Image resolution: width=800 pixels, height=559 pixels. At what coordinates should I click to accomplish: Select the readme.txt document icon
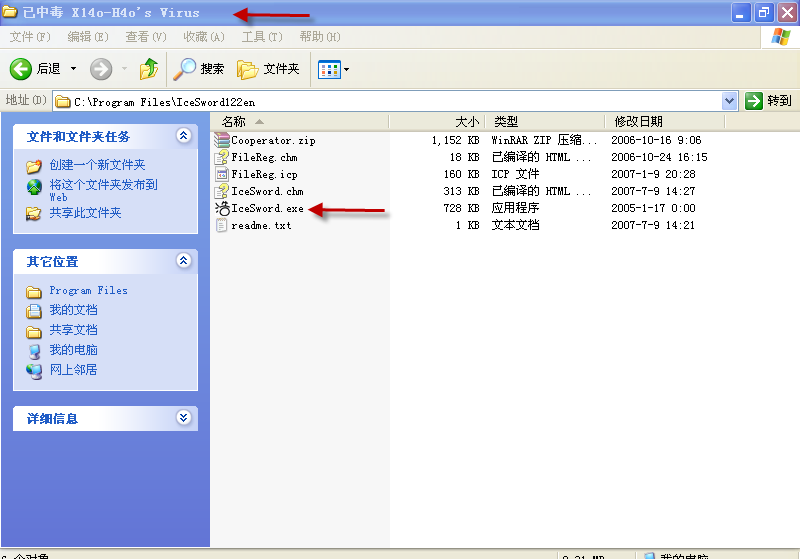(x=221, y=225)
